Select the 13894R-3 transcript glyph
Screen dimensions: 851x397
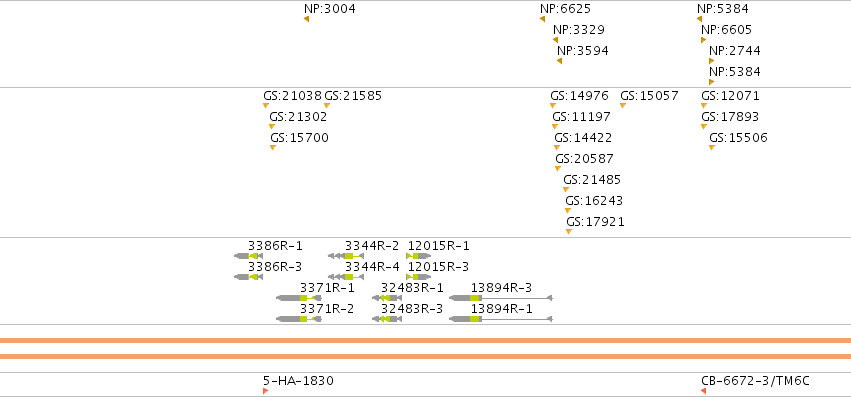click(501, 298)
